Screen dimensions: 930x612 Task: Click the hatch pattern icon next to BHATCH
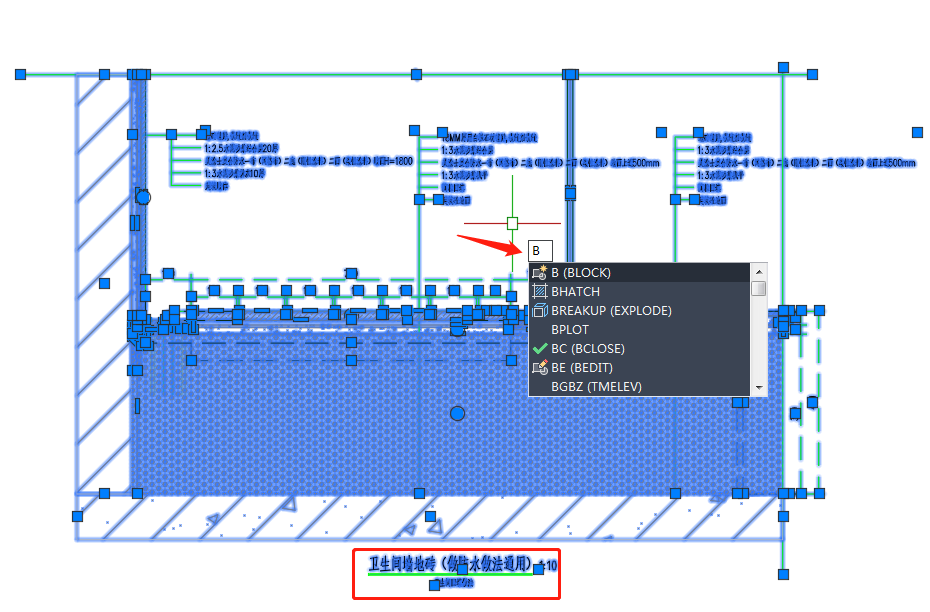click(x=540, y=291)
